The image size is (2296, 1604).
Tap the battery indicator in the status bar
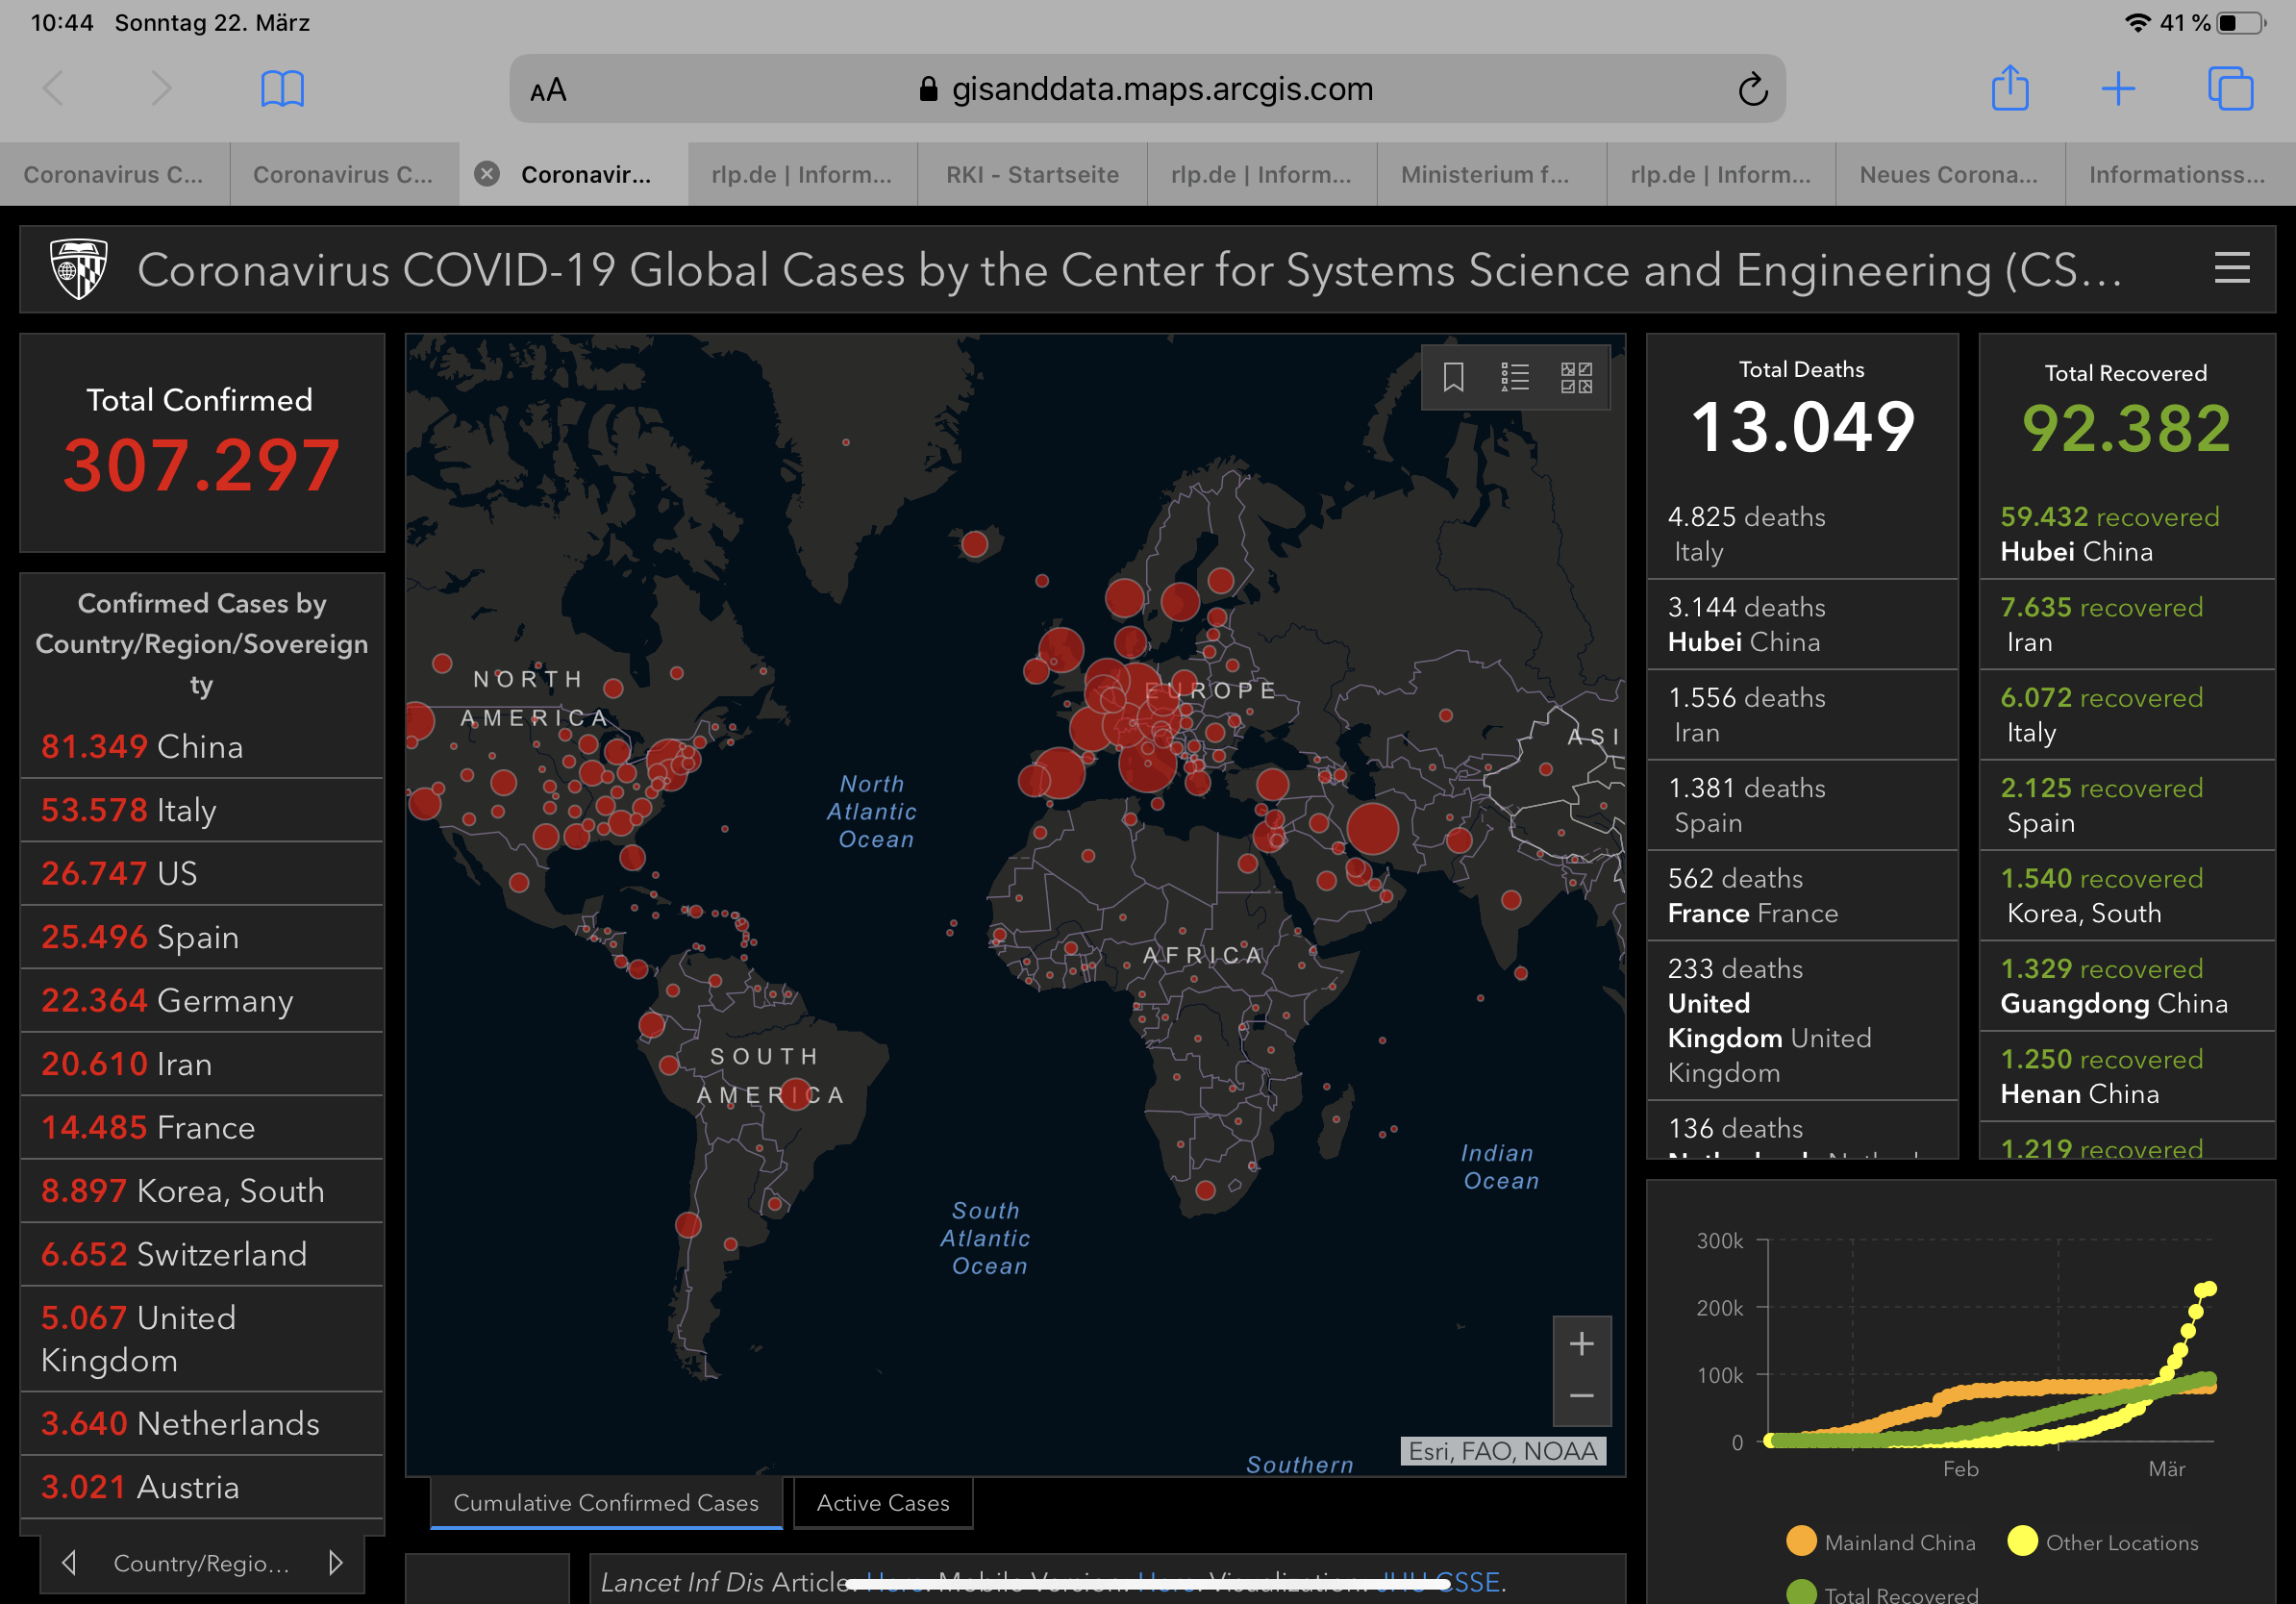click(x=2241, y=22)
